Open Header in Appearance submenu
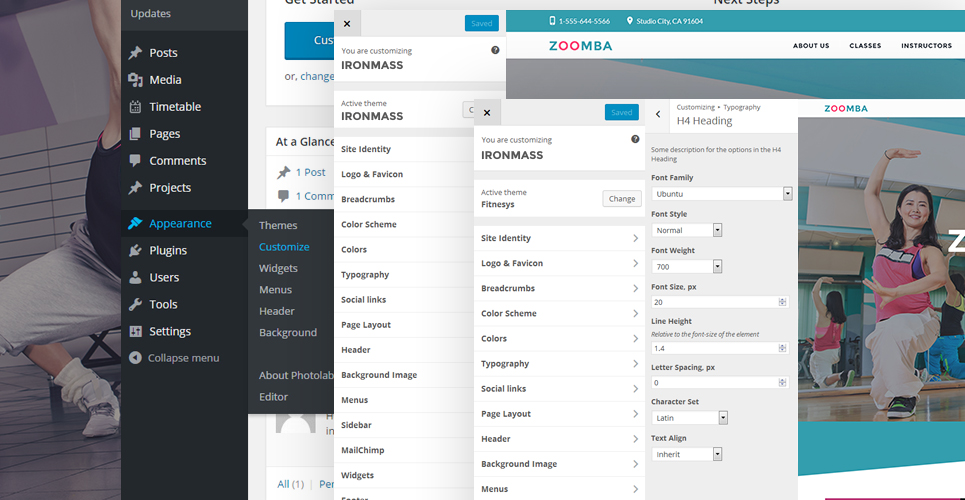965x500 pixels. 277,312
